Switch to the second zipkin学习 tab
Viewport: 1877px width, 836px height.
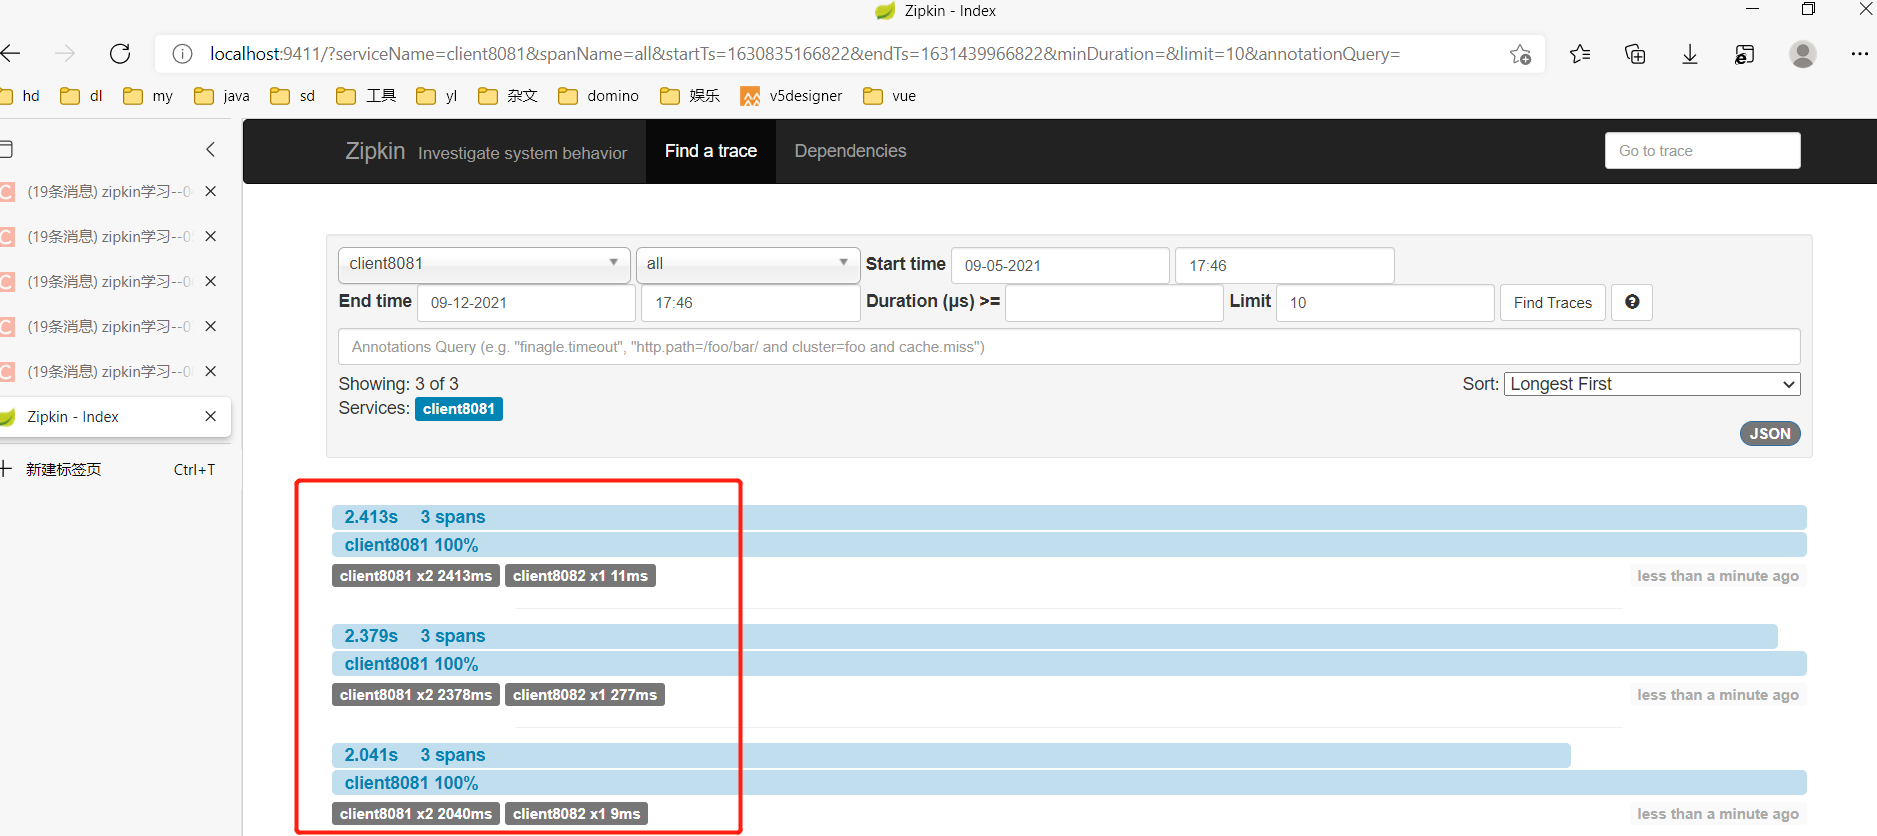108,236
